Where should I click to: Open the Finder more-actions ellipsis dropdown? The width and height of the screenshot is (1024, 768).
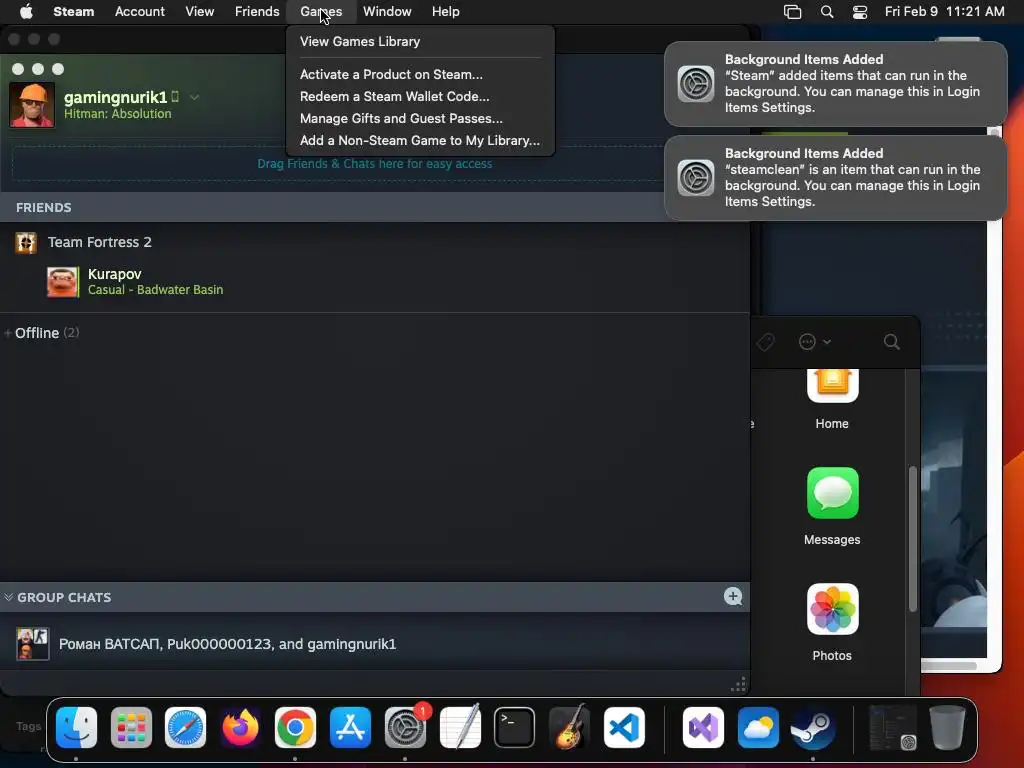pyautogui.click(x=814, y=342)
